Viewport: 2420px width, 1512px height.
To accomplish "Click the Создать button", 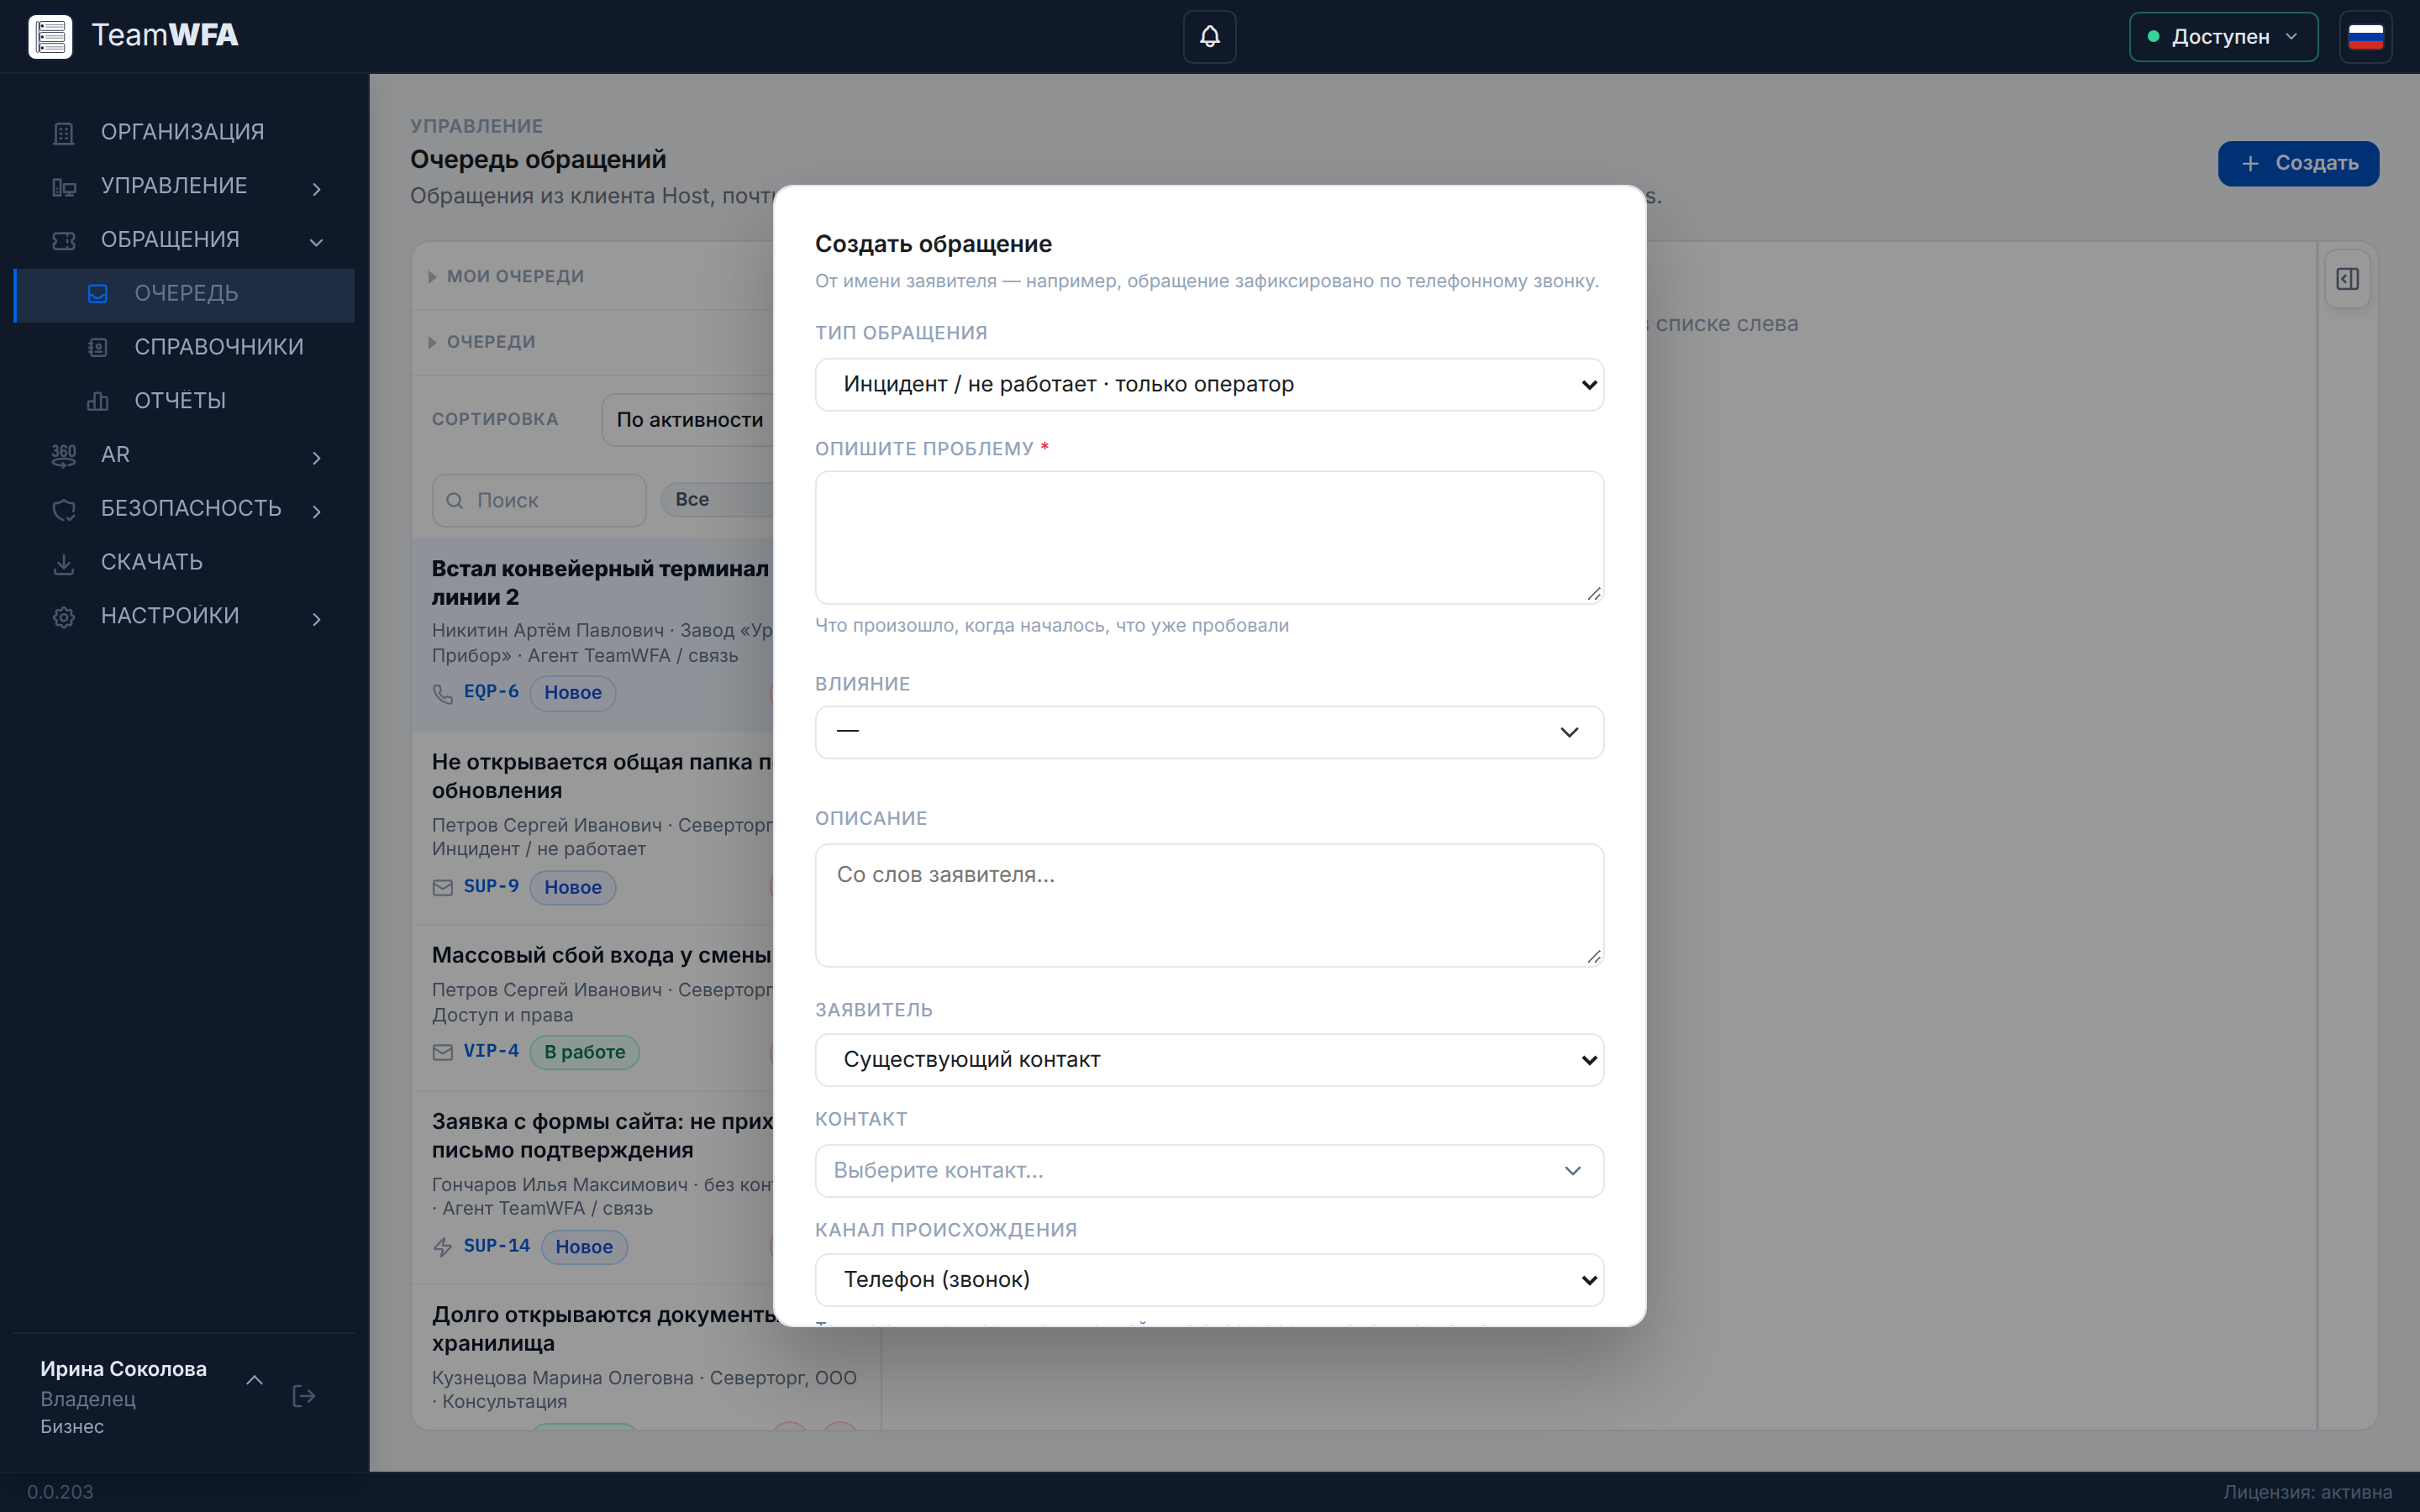I will [x=2298, y=163].
